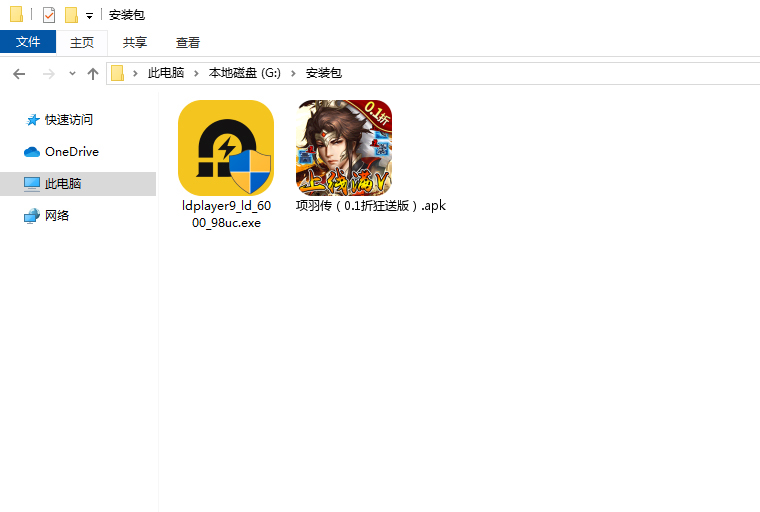Select 快速访问 in navigation pane
This screenshot has width=760, height=512.
(69, 120)
